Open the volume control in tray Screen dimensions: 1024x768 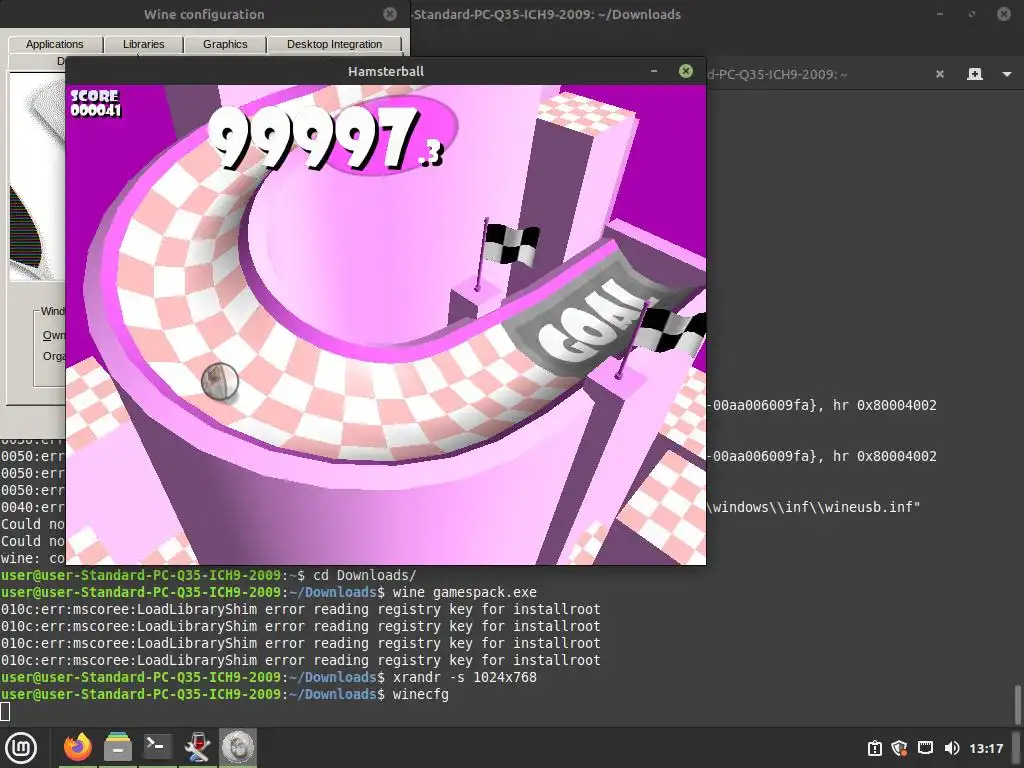[952, 748]
